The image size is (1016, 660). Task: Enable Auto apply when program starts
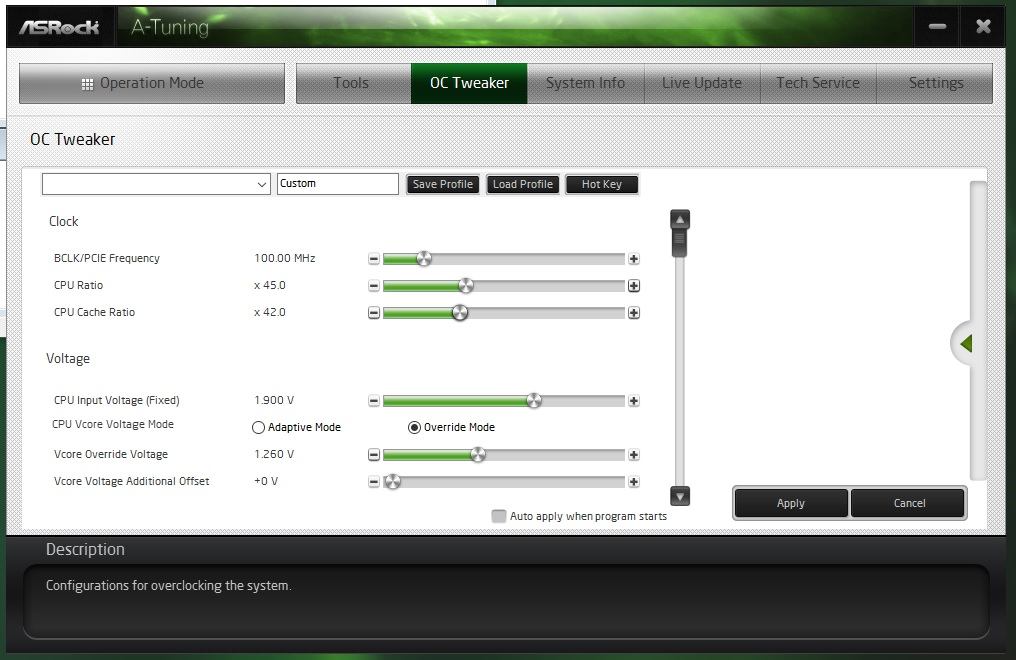click(x=498, y=516)
